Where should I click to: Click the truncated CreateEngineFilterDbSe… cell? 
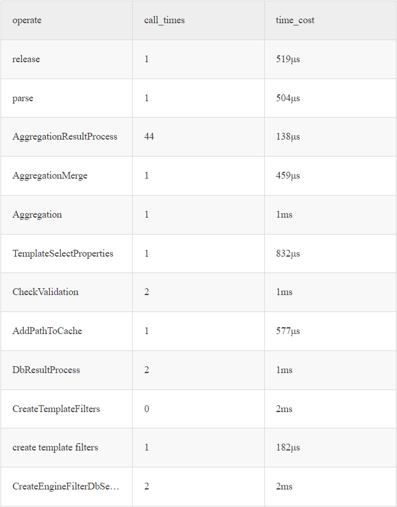(66, 486)
